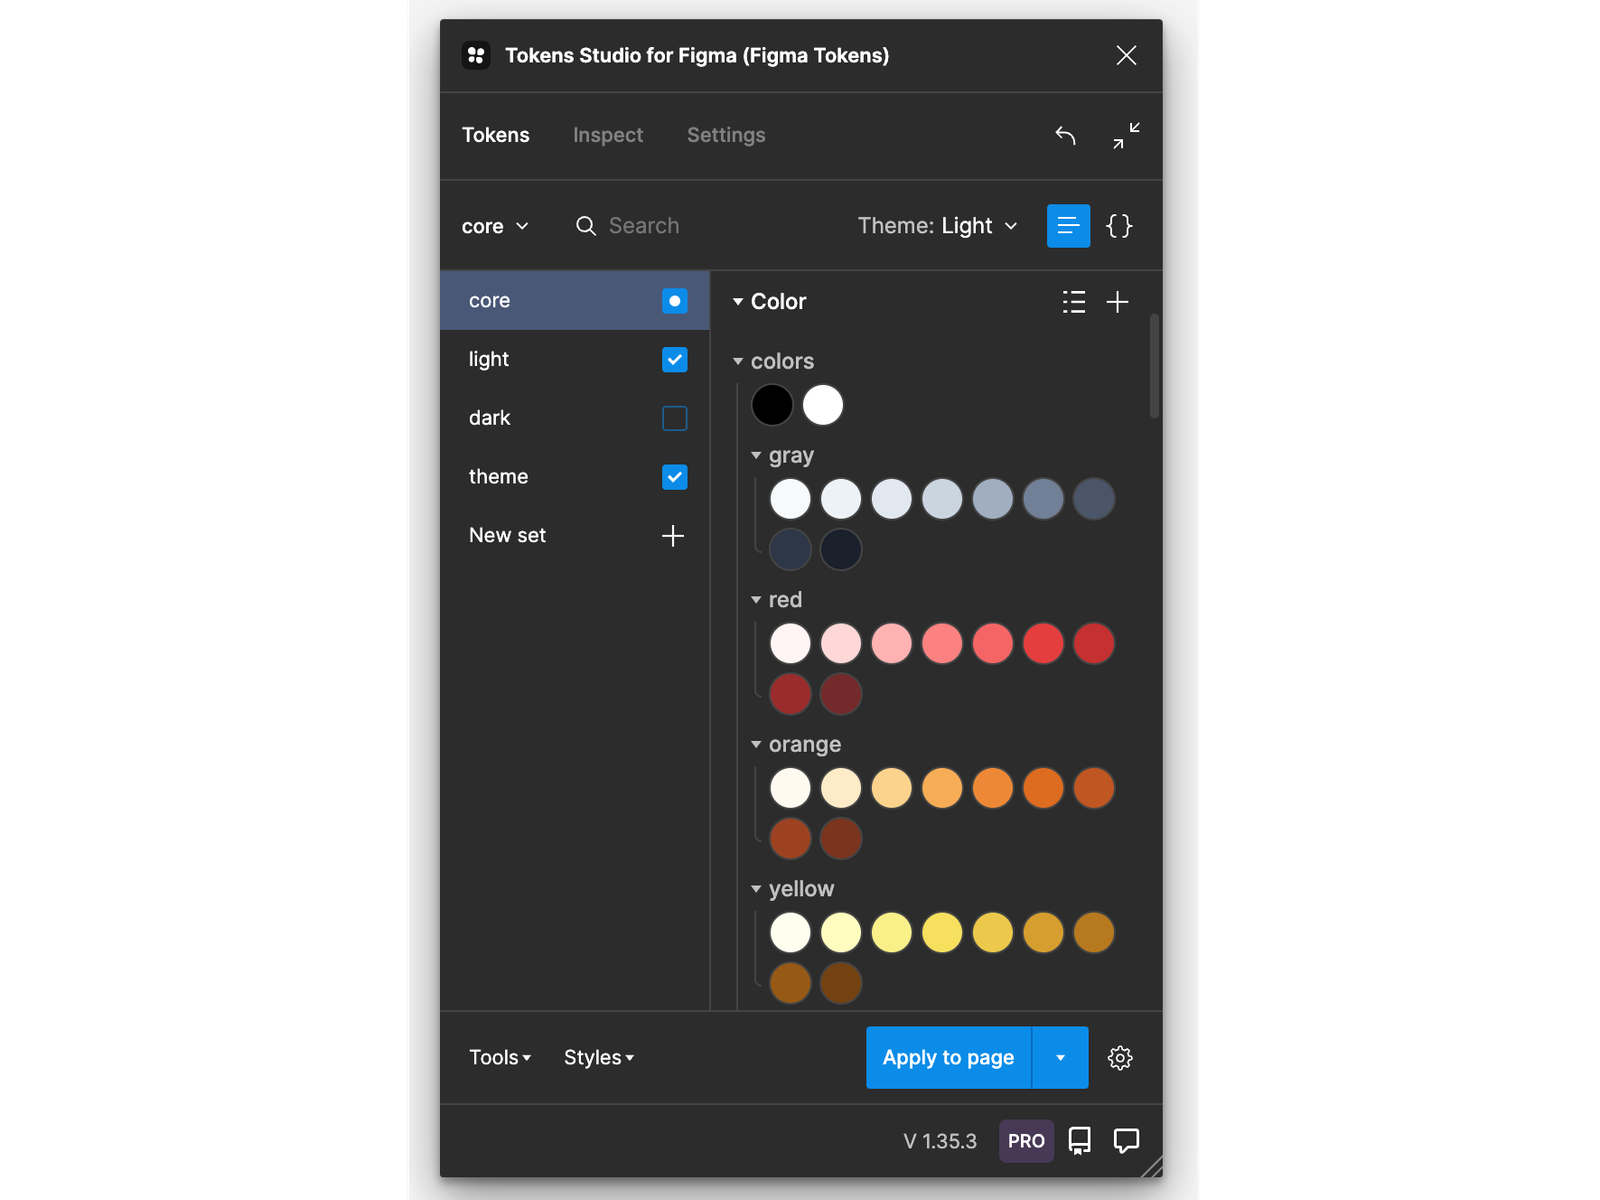Collapse the gray group
Screen dimensions: 1600x1200
coord(782,456)
